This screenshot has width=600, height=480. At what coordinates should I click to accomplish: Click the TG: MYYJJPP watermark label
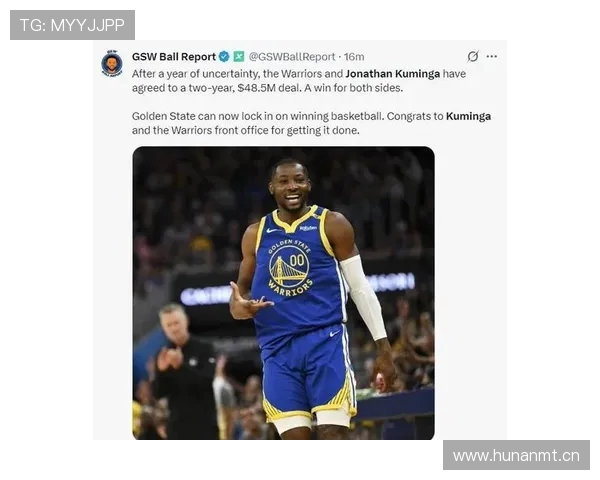(x=72, y=25)
